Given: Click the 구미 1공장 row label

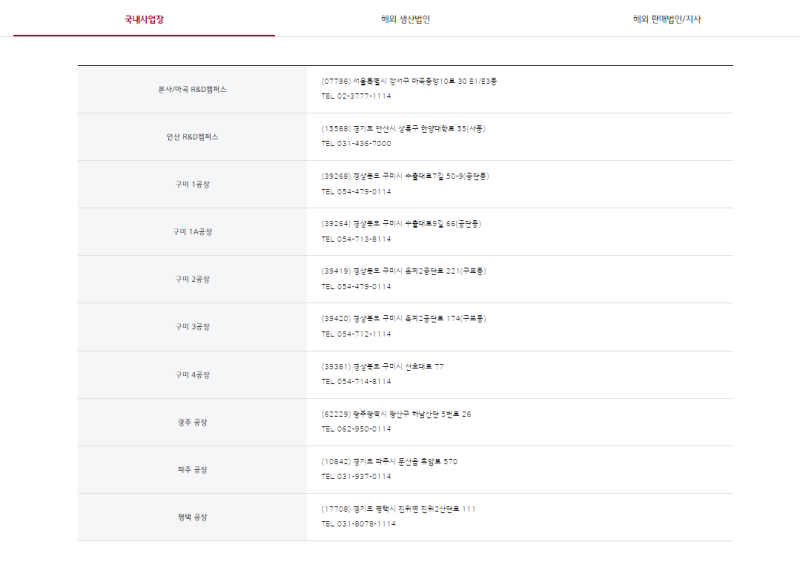Looking at the screenshot, I should (192, 184).
